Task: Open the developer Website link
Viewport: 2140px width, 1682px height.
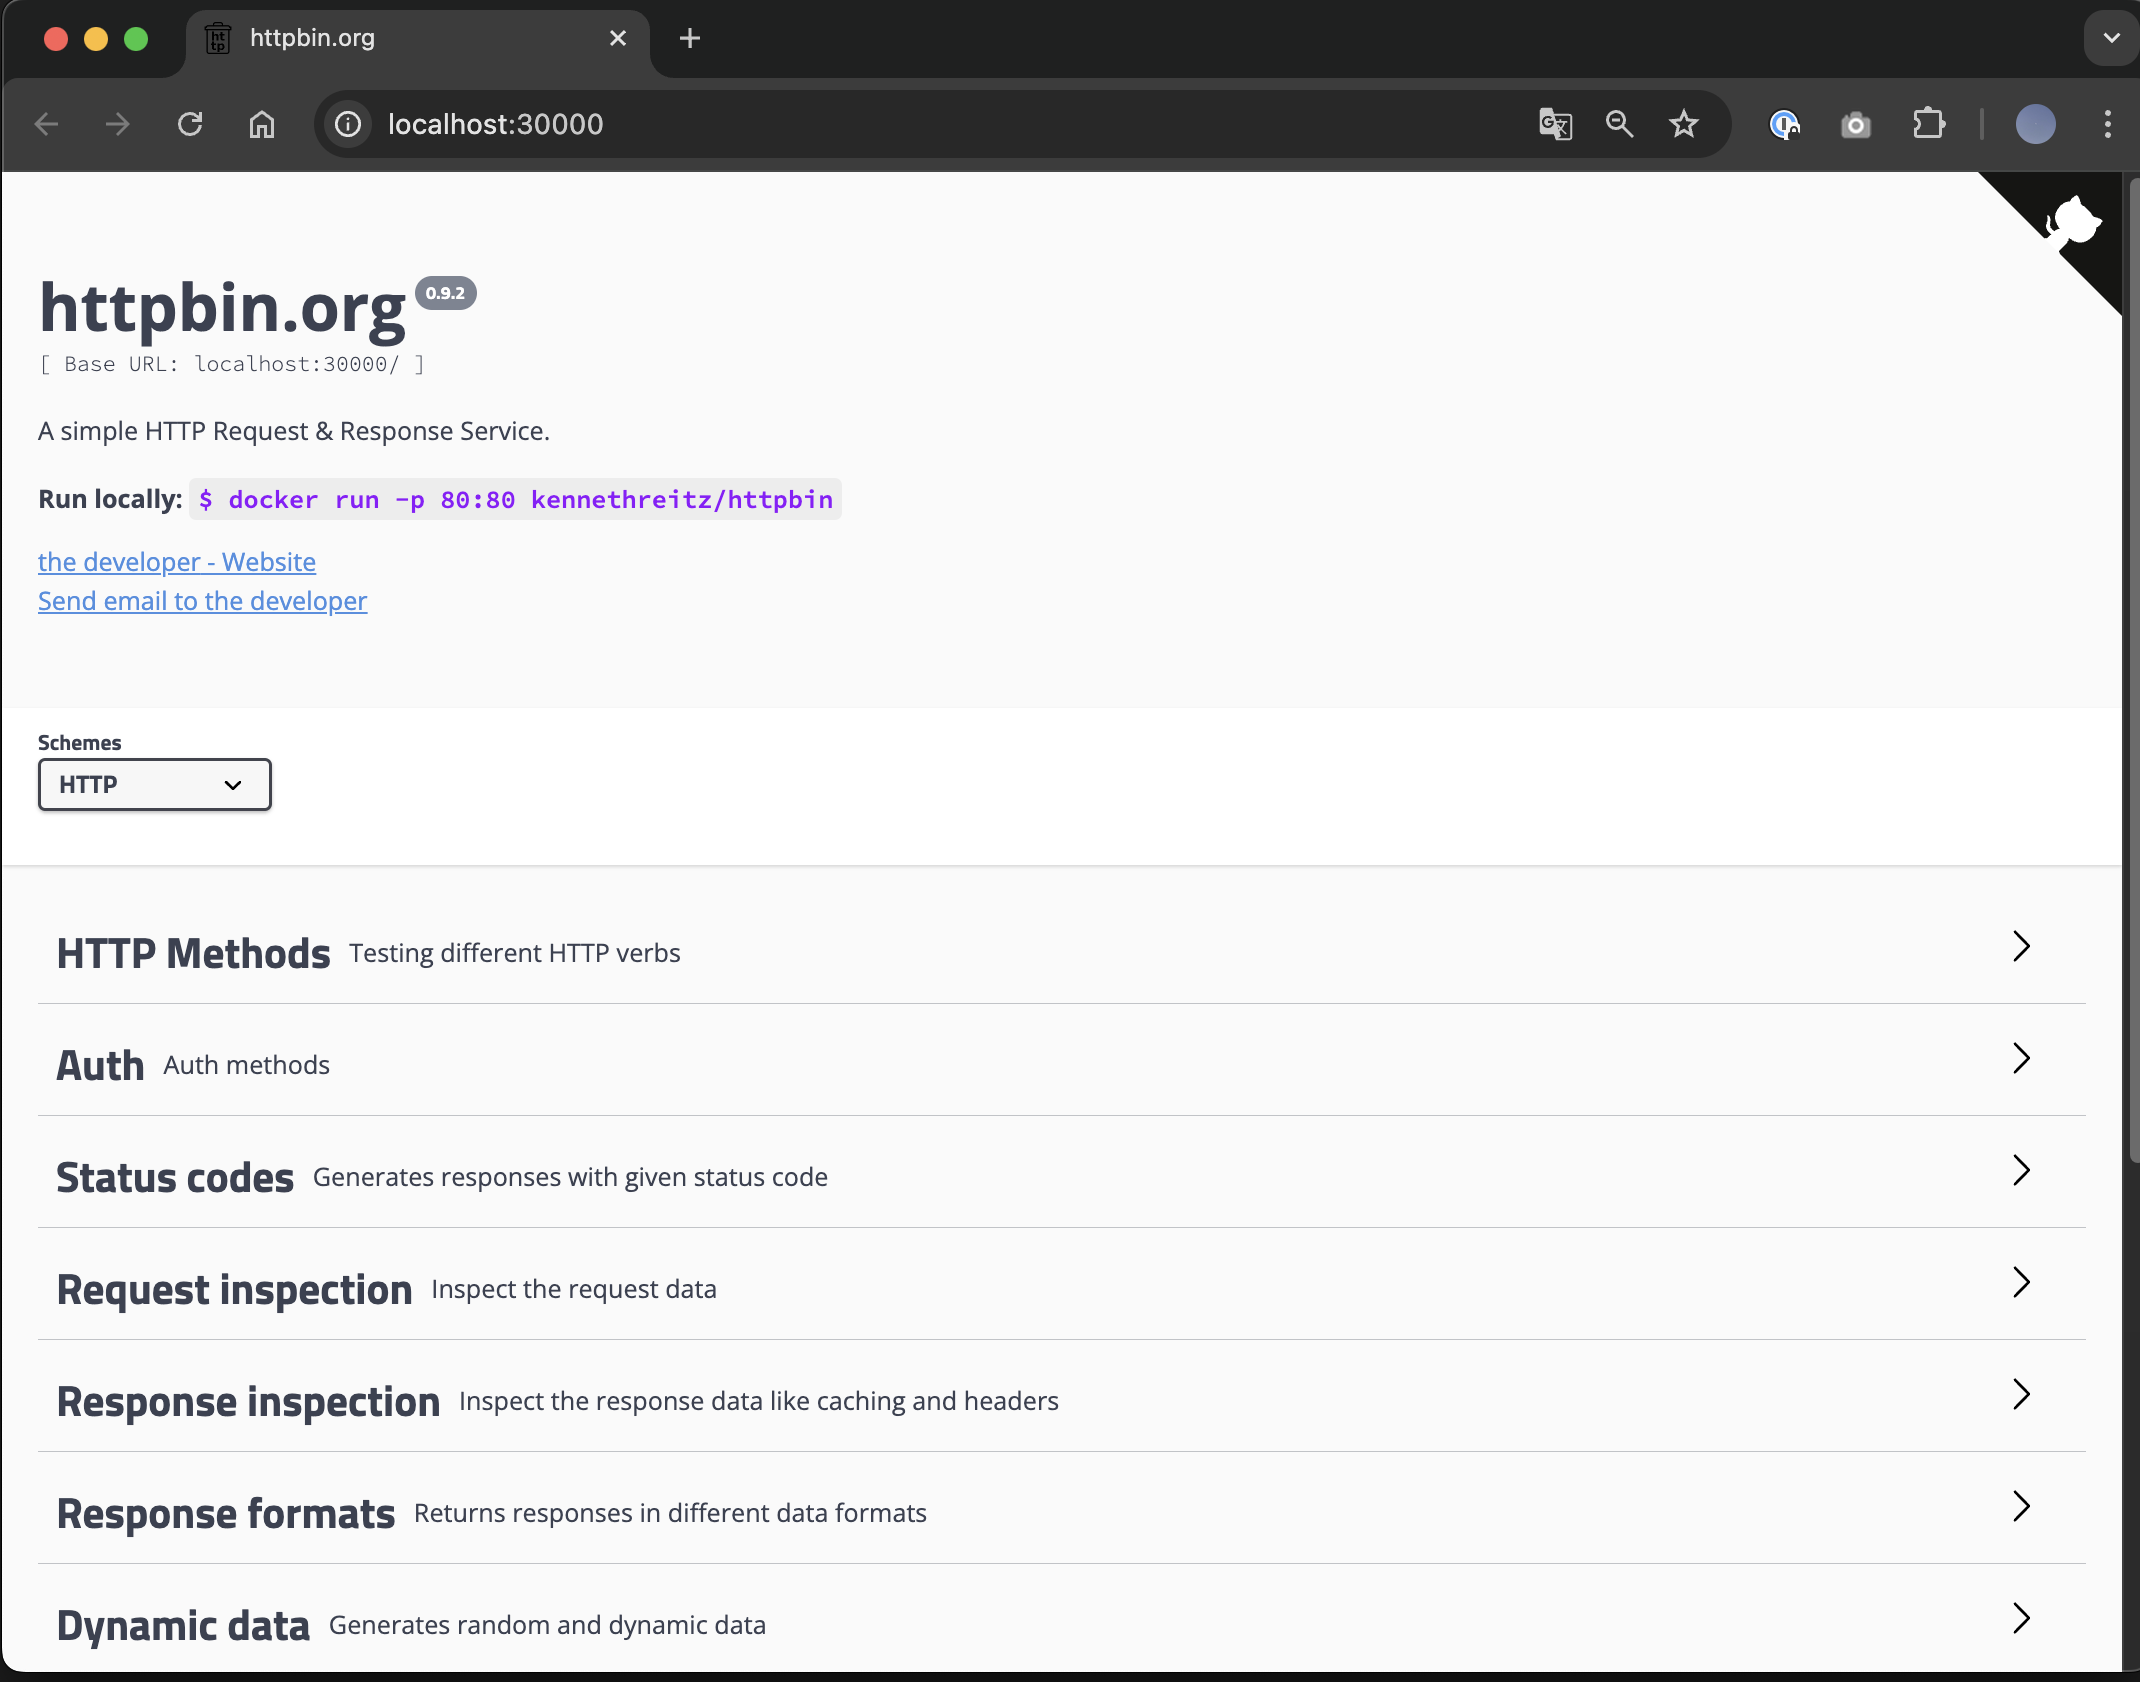Action: (177, 562)
